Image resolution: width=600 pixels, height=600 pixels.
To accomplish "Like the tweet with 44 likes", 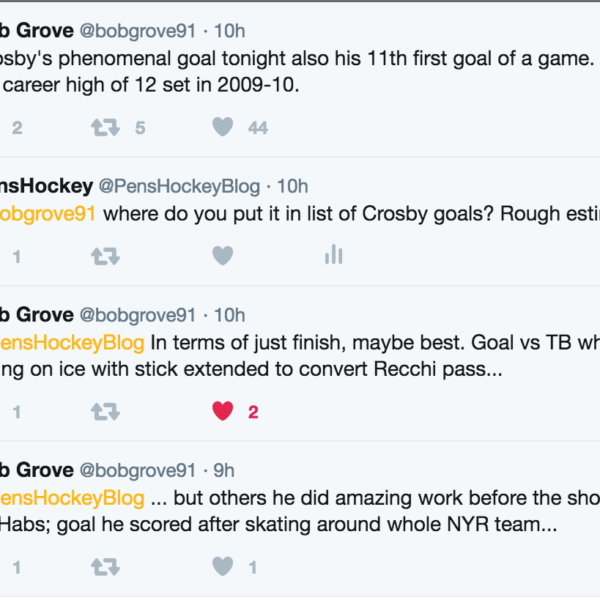I will (223, 127).
